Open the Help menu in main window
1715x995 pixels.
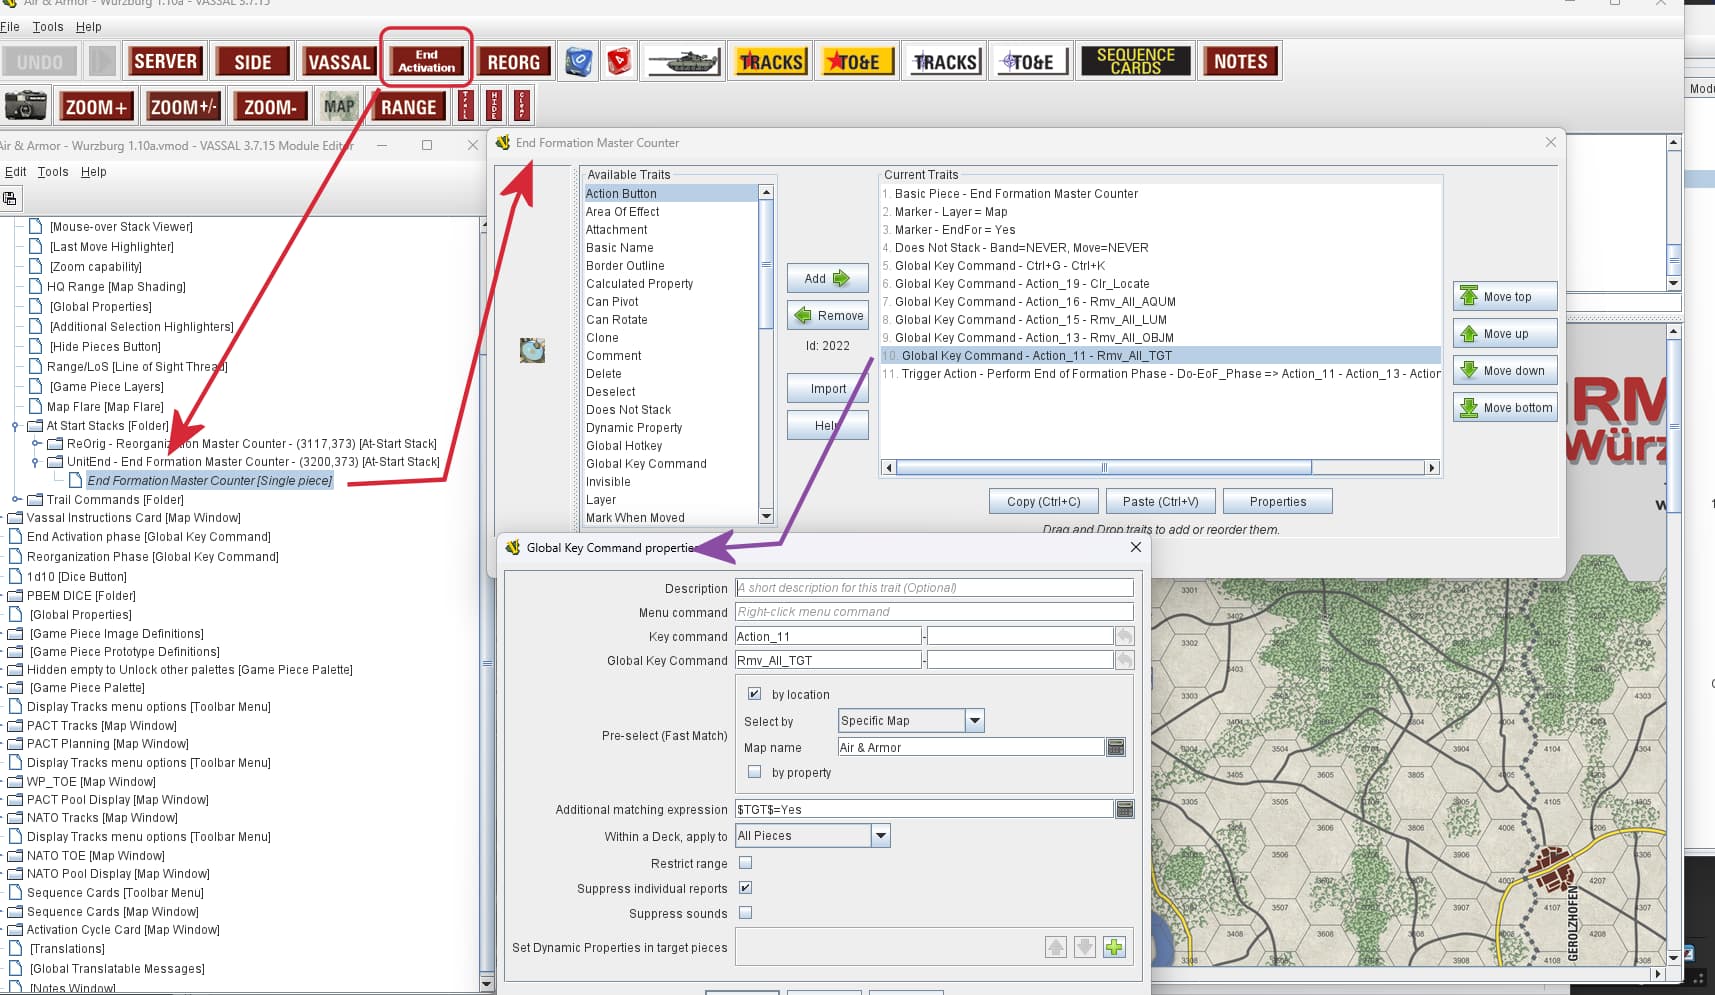89,27
